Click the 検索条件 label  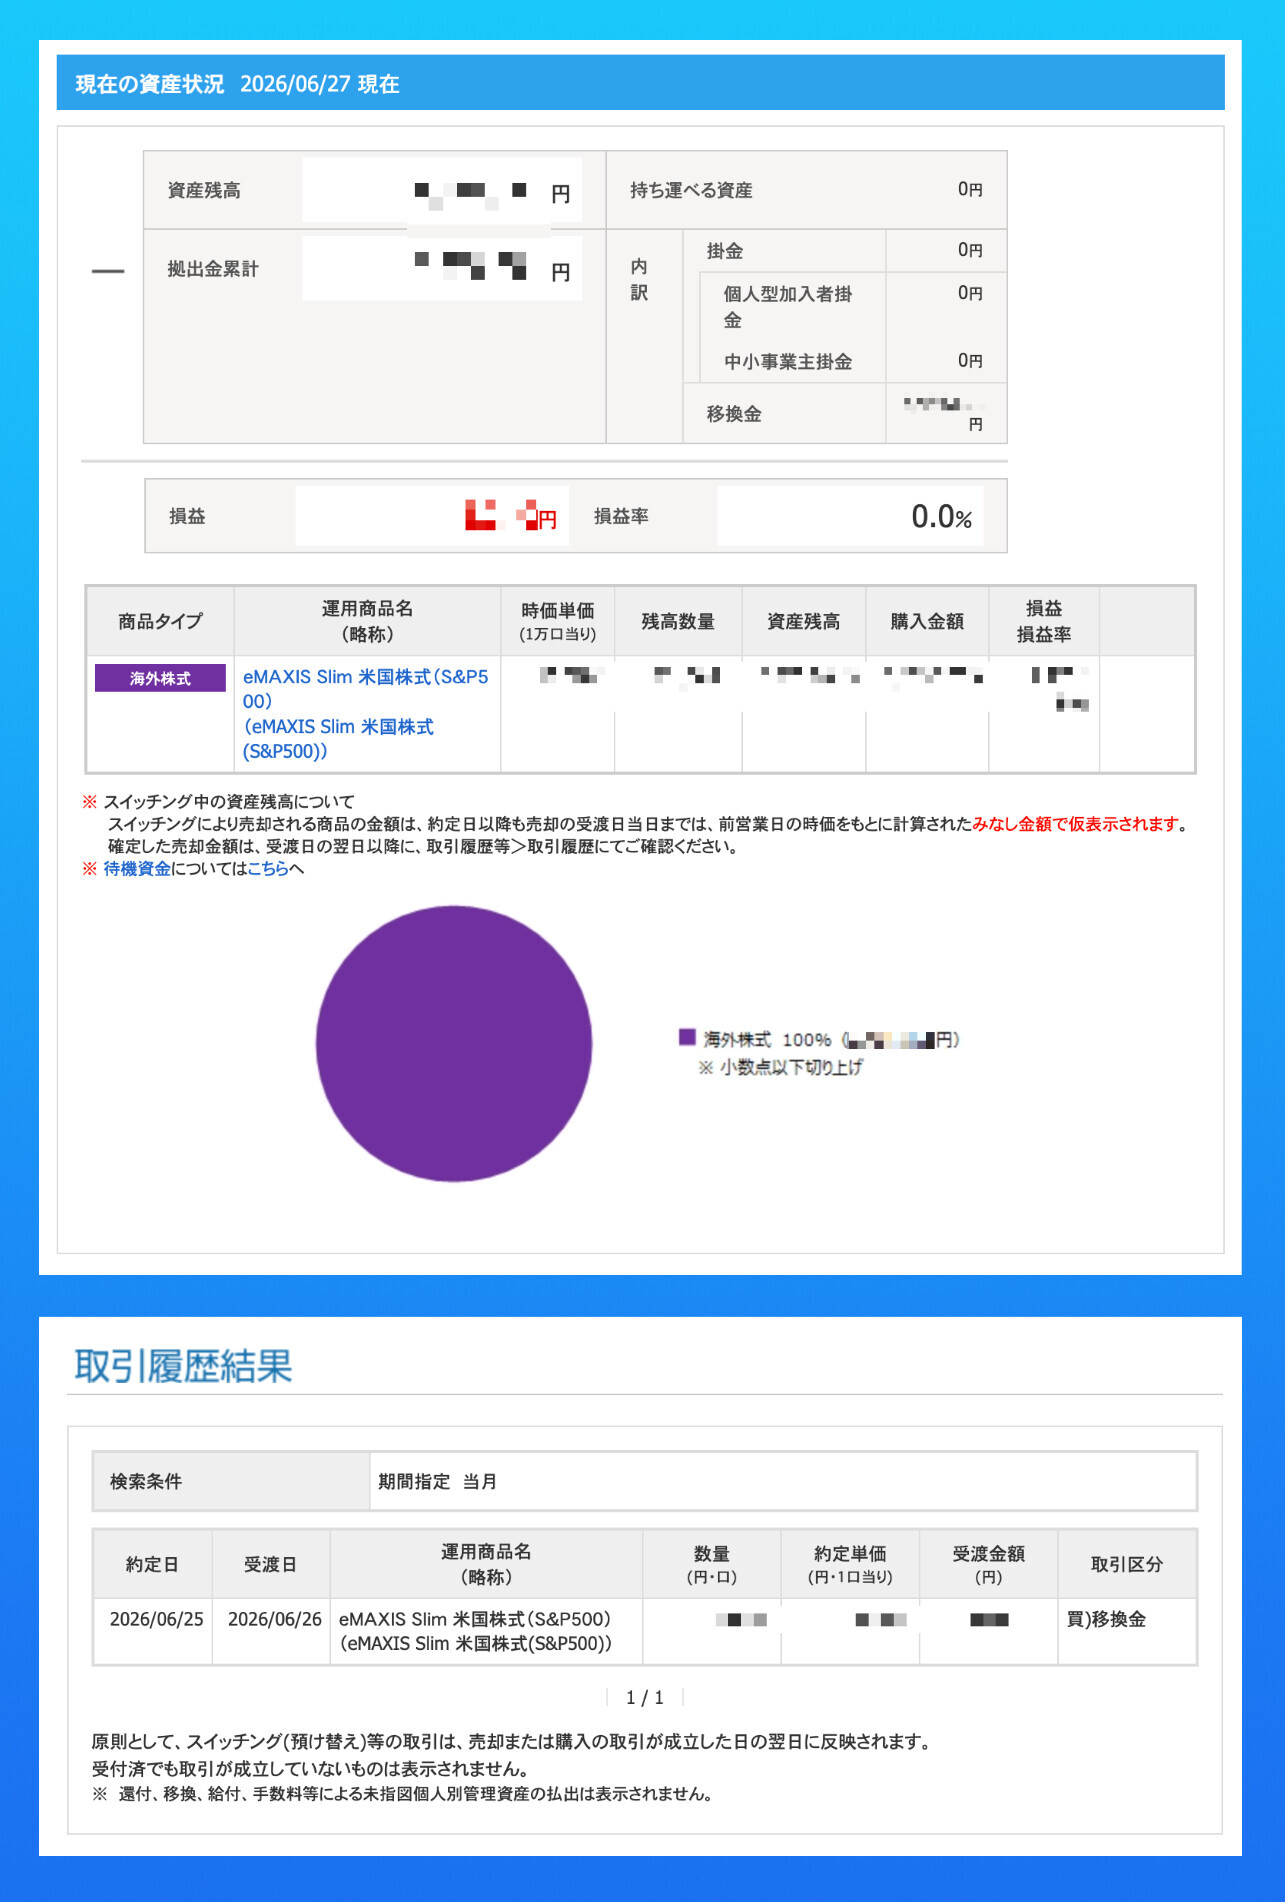pos(146,1481)
